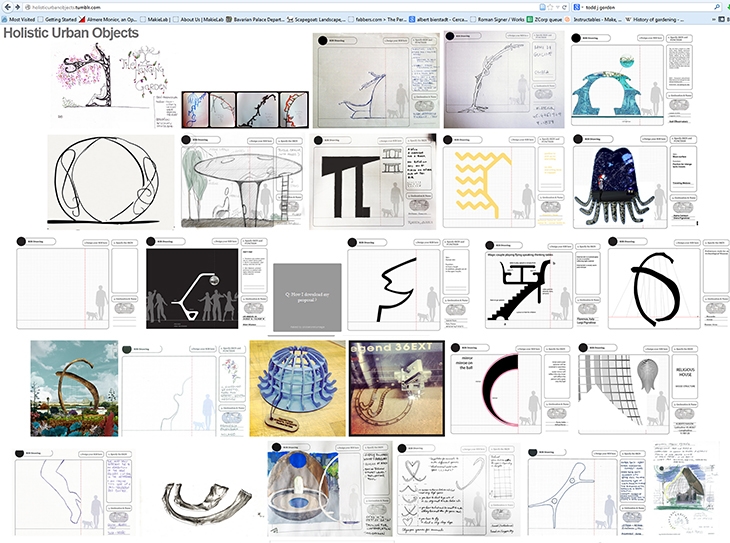
Task: Open the blue leg outline sketch
Action: pos(74,492)
